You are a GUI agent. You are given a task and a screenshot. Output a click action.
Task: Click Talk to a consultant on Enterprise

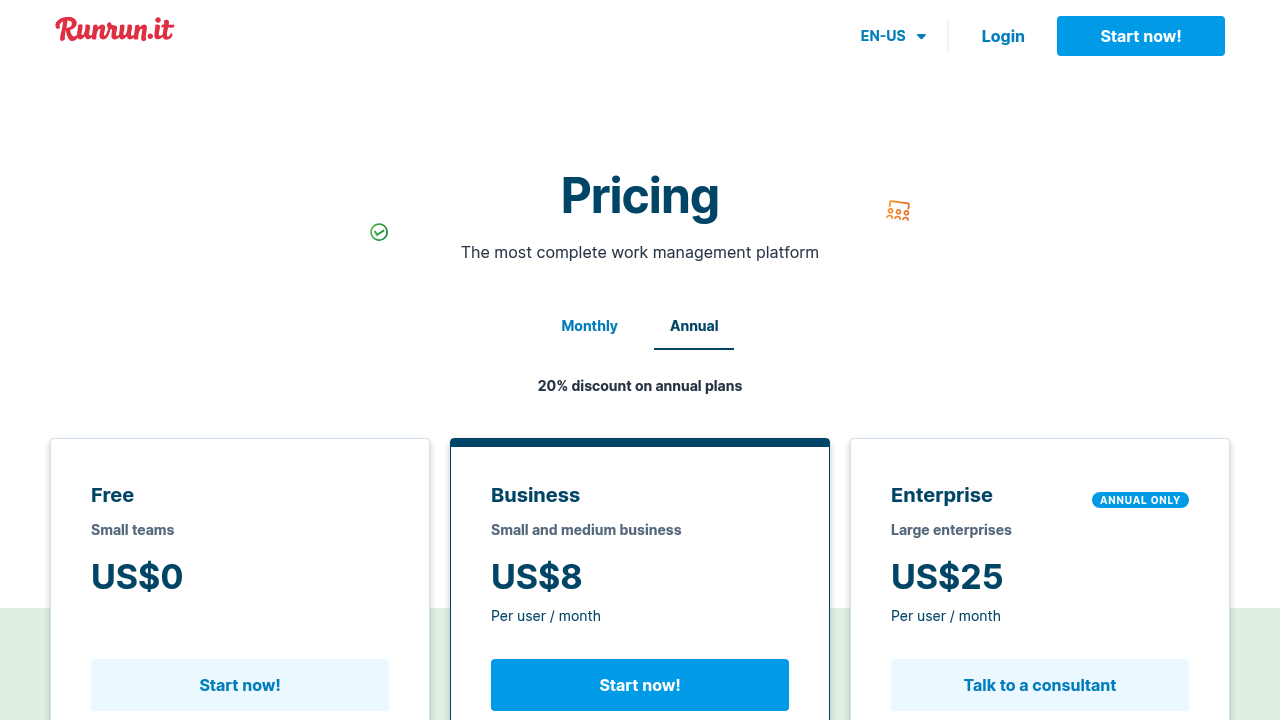click(x=1040, y=685)
